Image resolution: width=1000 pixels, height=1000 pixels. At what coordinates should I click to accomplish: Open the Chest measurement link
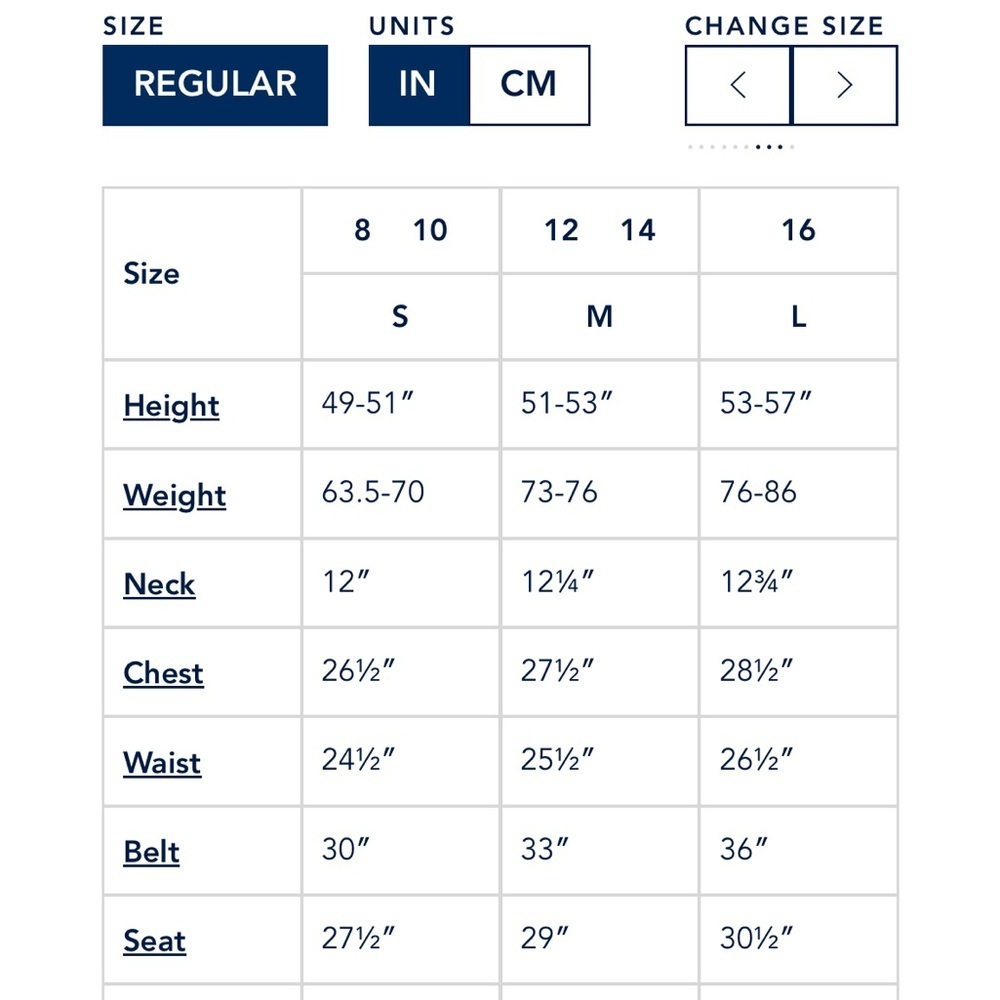tap(163, 673)
